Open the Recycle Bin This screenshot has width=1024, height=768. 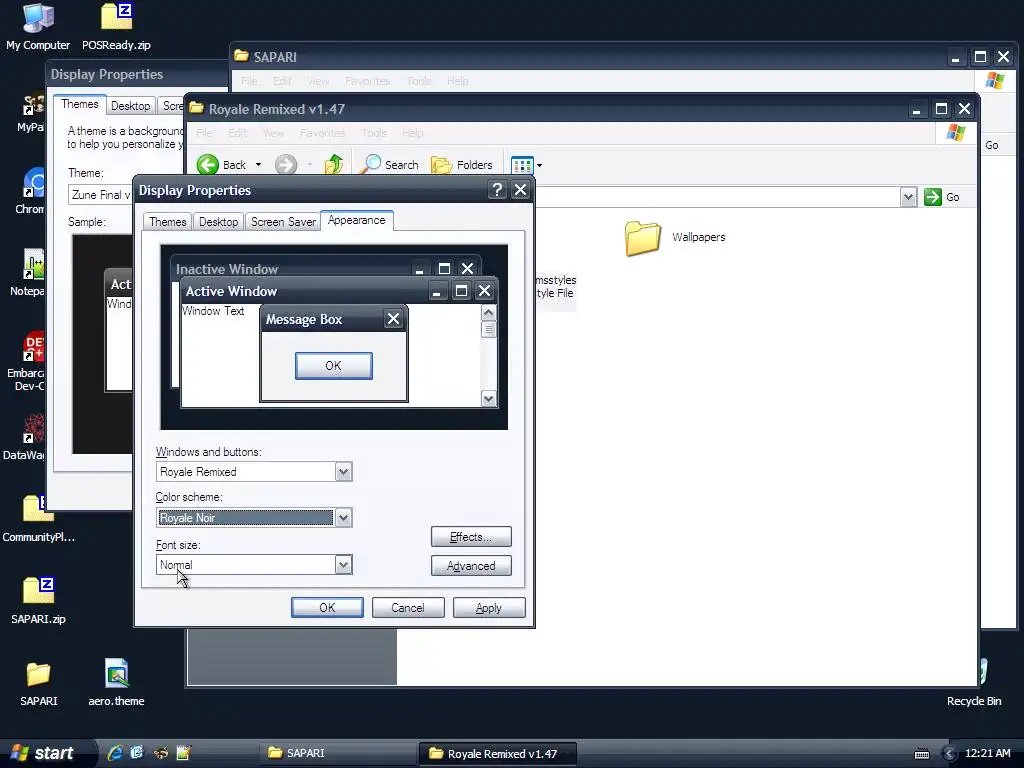coord(974,682)
